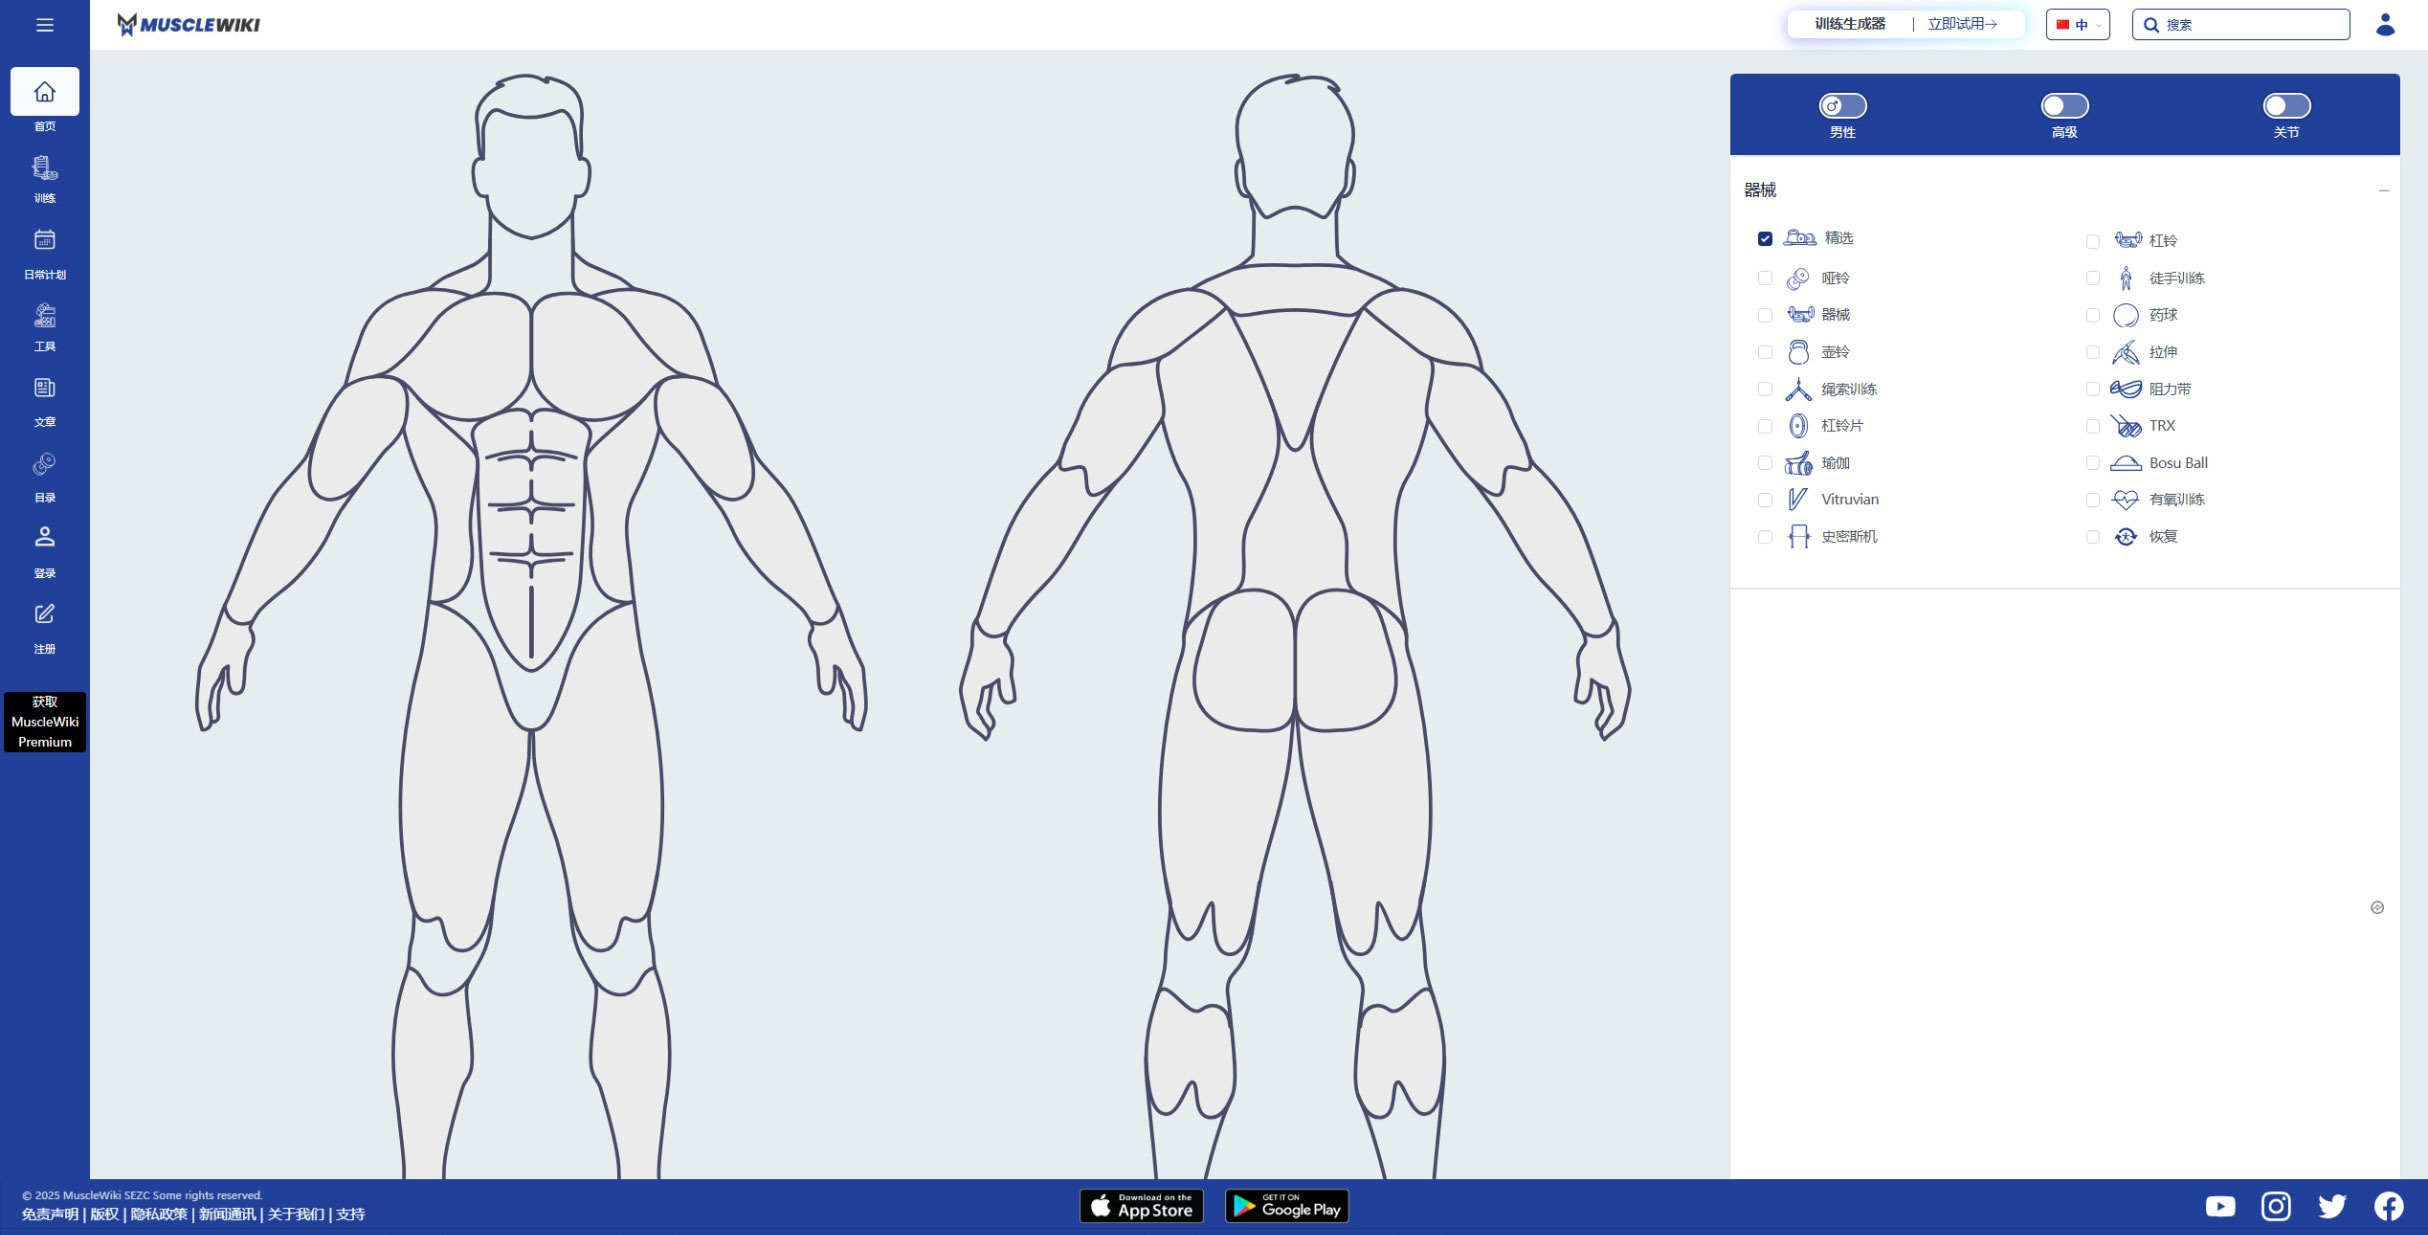Collapse the 器械 equipment section
Screen dimensions: 2428x1235
(x=2383, y=190)
